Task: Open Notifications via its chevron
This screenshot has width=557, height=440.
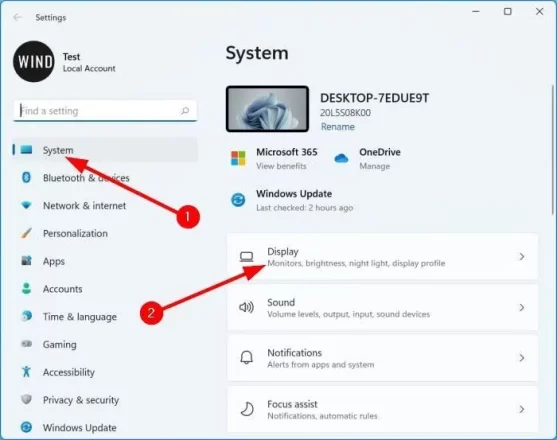Action: (521, 358)
